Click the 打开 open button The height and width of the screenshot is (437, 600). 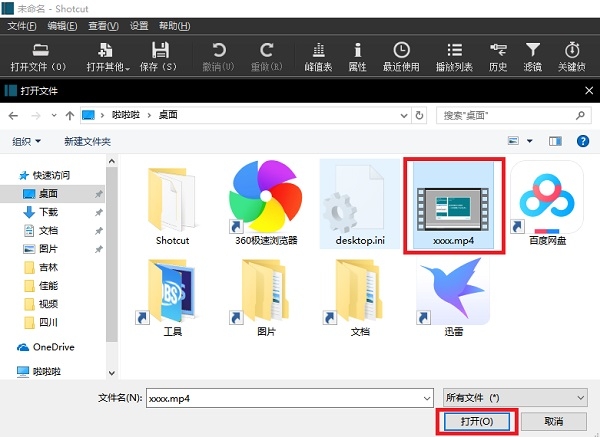[477, 421]
